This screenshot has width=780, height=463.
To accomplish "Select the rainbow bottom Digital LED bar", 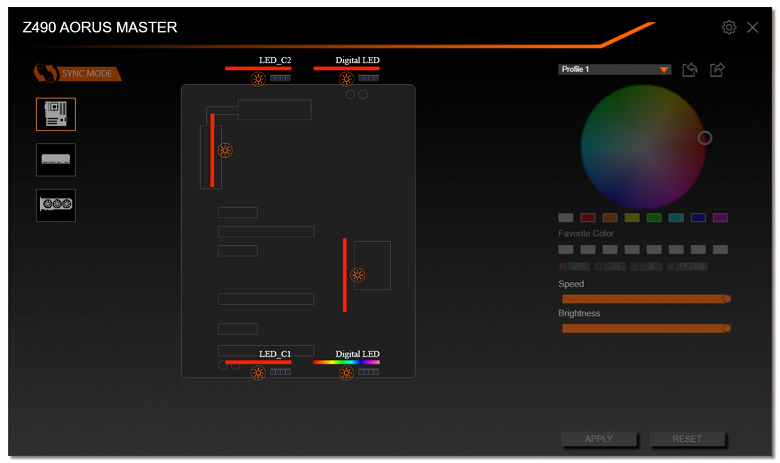I will (346, 362).
